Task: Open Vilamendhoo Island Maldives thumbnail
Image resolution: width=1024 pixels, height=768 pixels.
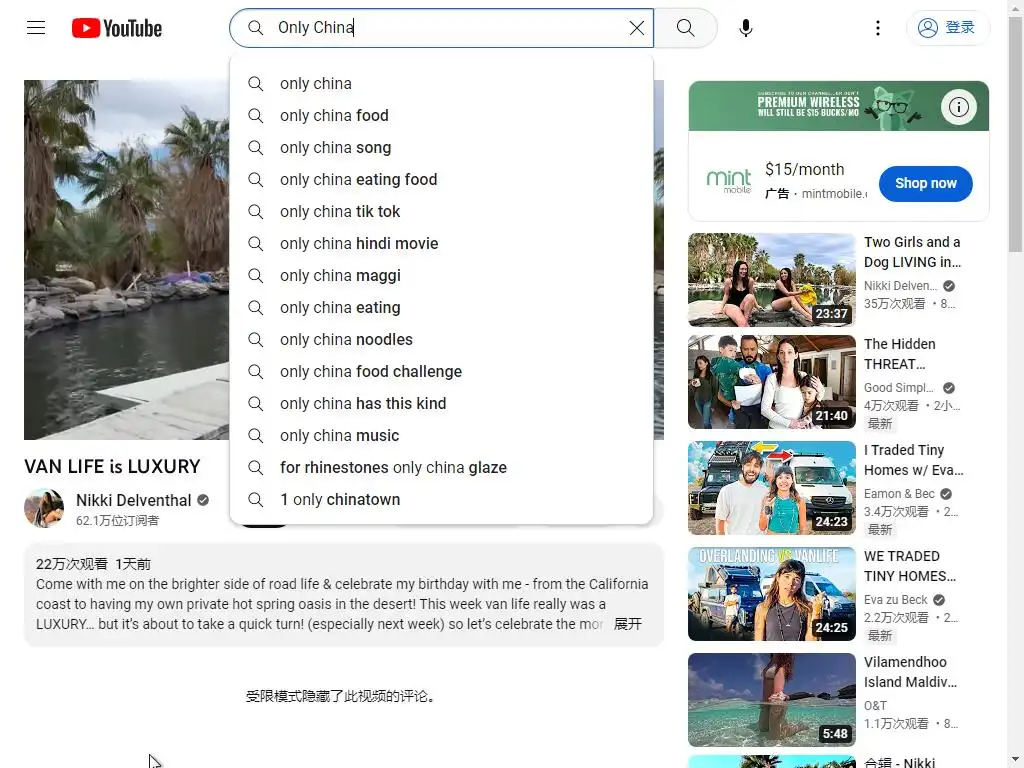Action: [771, 700]
